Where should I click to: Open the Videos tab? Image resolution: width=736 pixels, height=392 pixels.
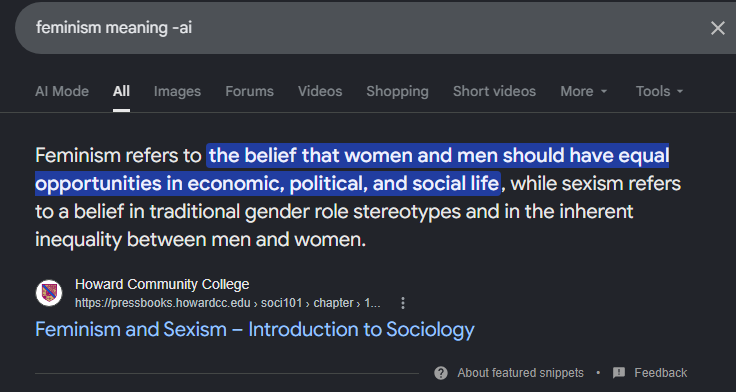point(320,91)
